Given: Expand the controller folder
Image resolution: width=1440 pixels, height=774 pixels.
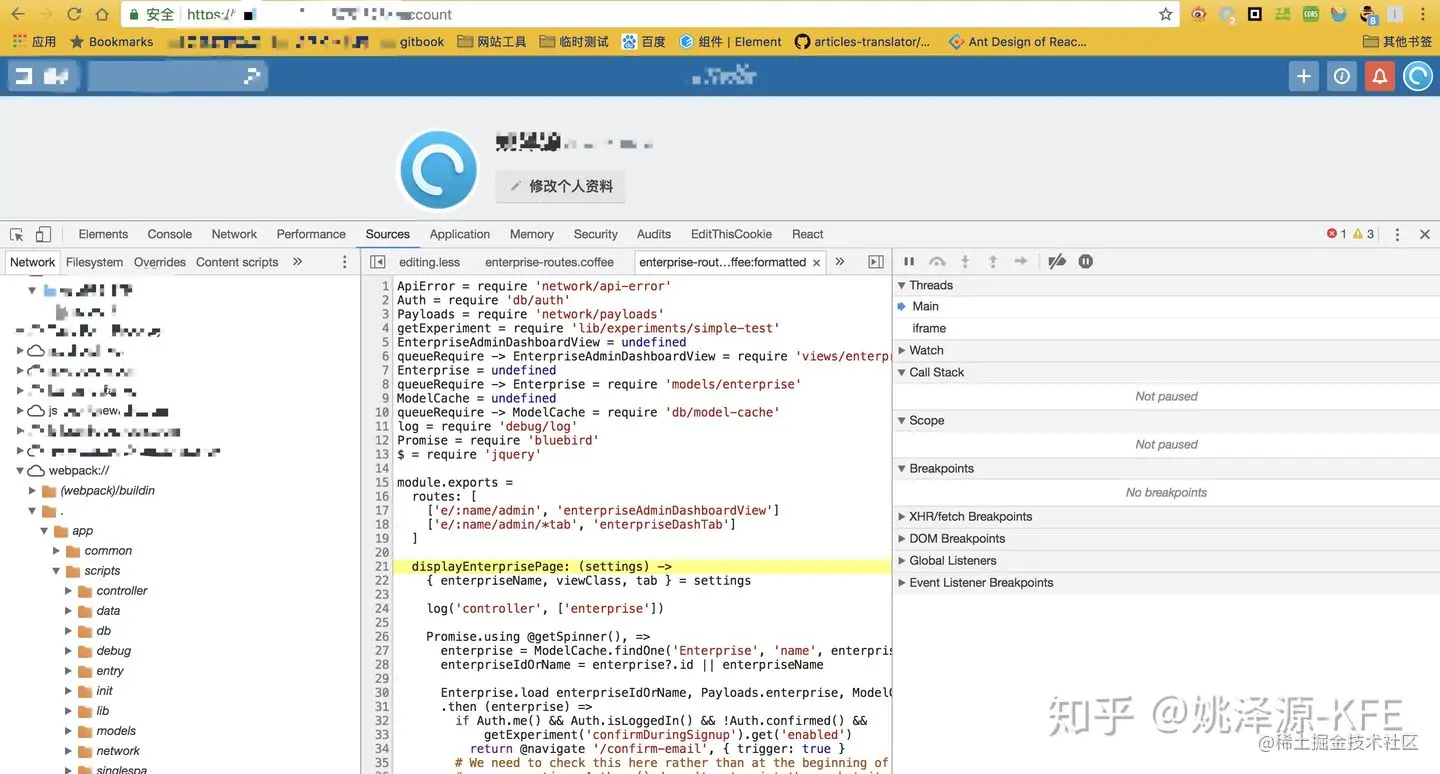Looking at the screenshot, I should coord(69,591).
